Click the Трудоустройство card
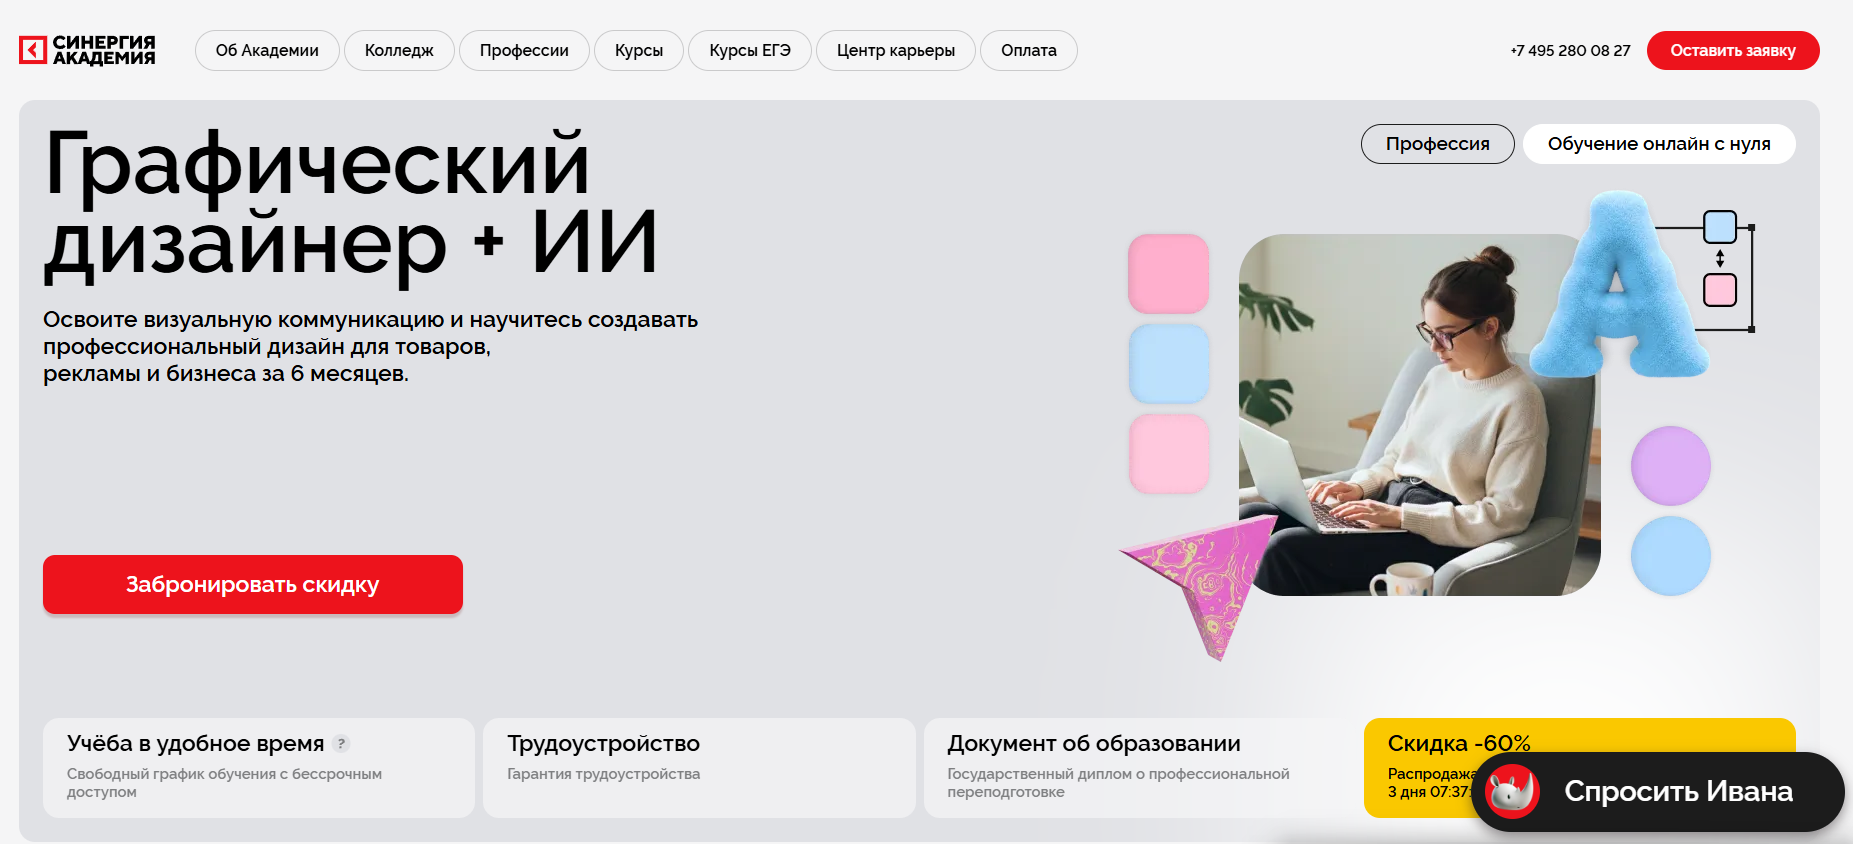The height and width of the screenshot is (844, 1853). pos(699,768)
